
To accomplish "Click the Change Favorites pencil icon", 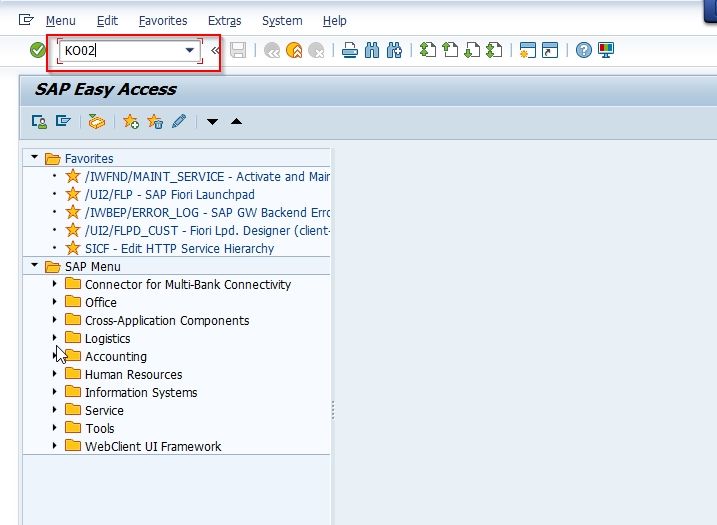I will click(179, 122).
